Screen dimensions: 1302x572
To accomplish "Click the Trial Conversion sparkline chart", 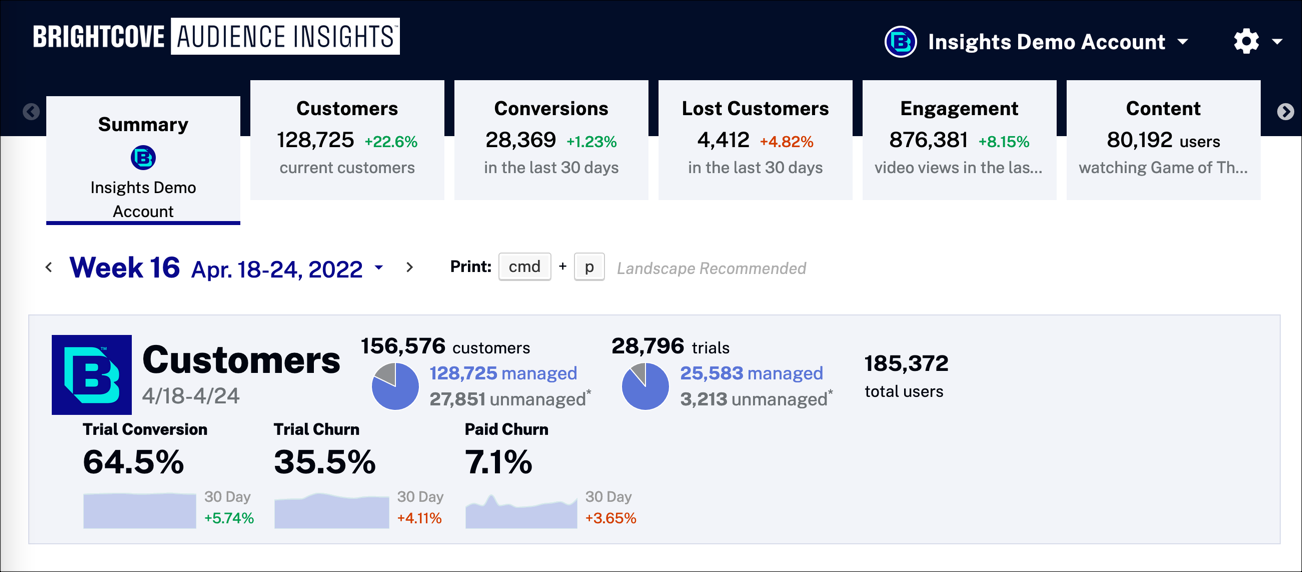I will (140, 510).
